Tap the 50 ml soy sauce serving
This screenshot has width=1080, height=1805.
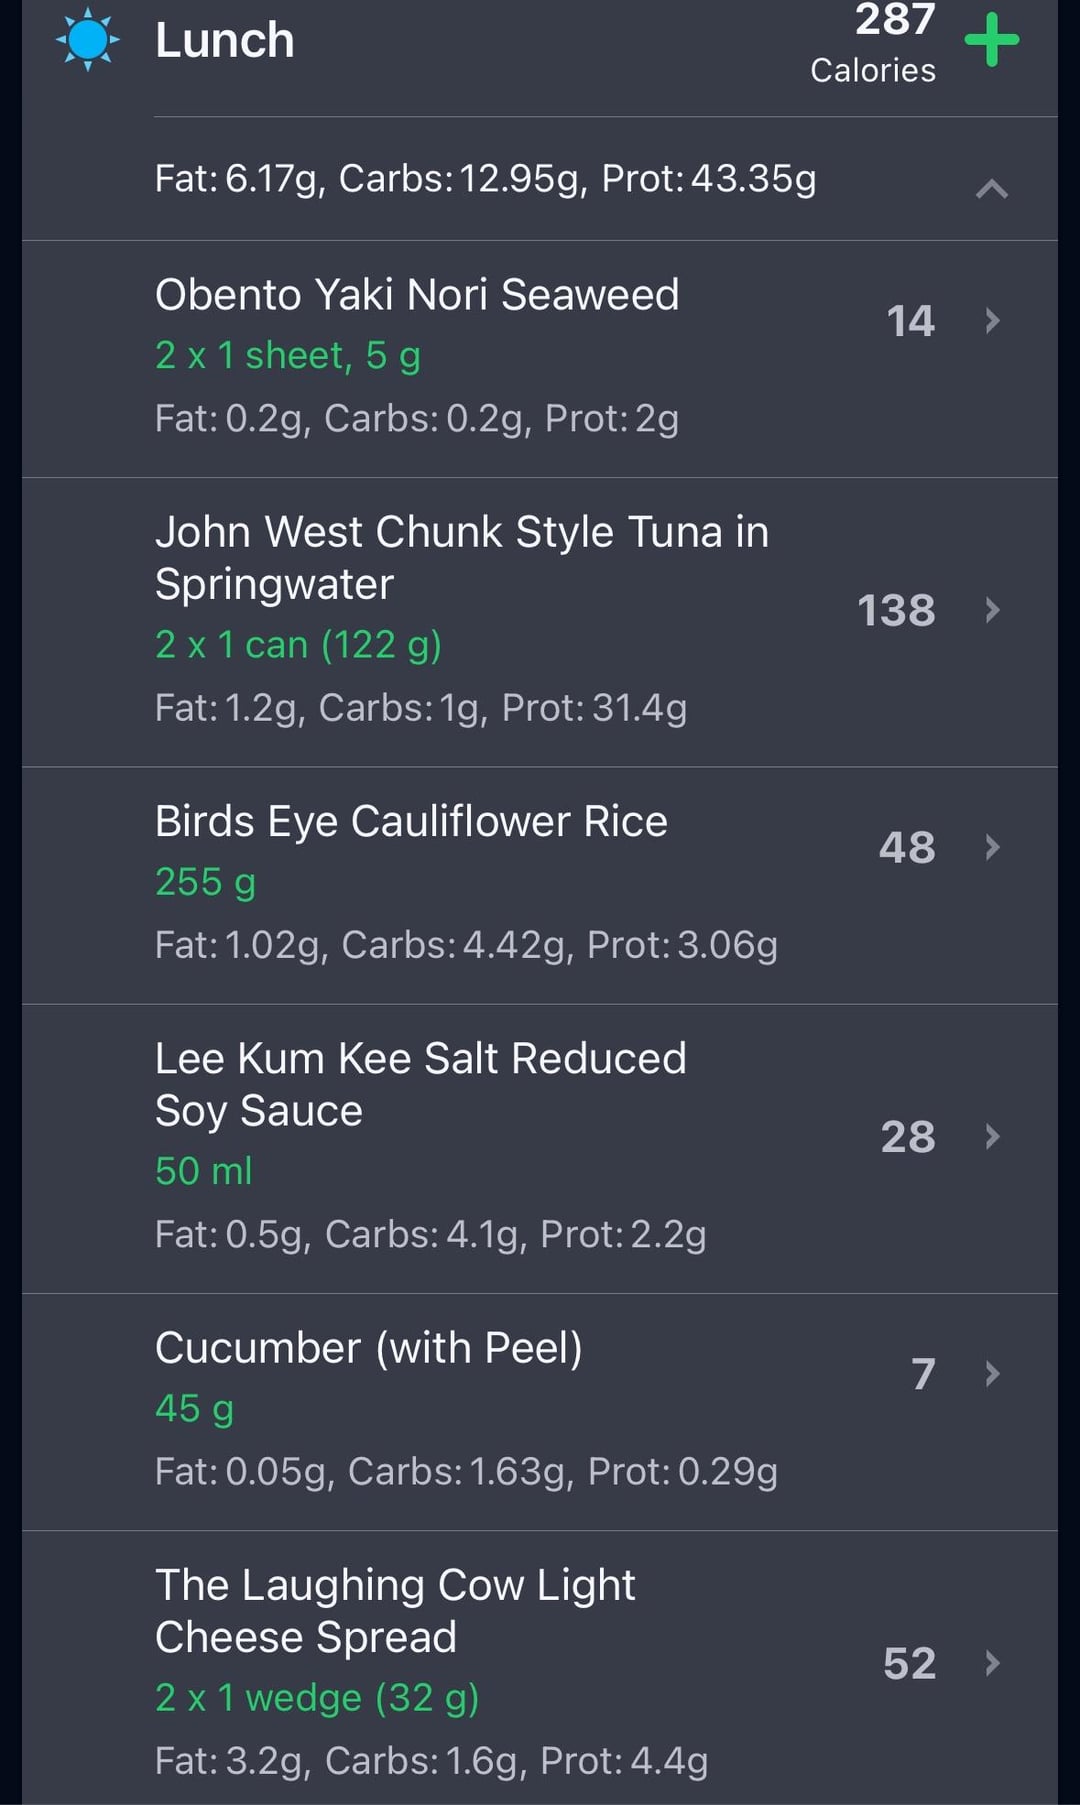204,1171
